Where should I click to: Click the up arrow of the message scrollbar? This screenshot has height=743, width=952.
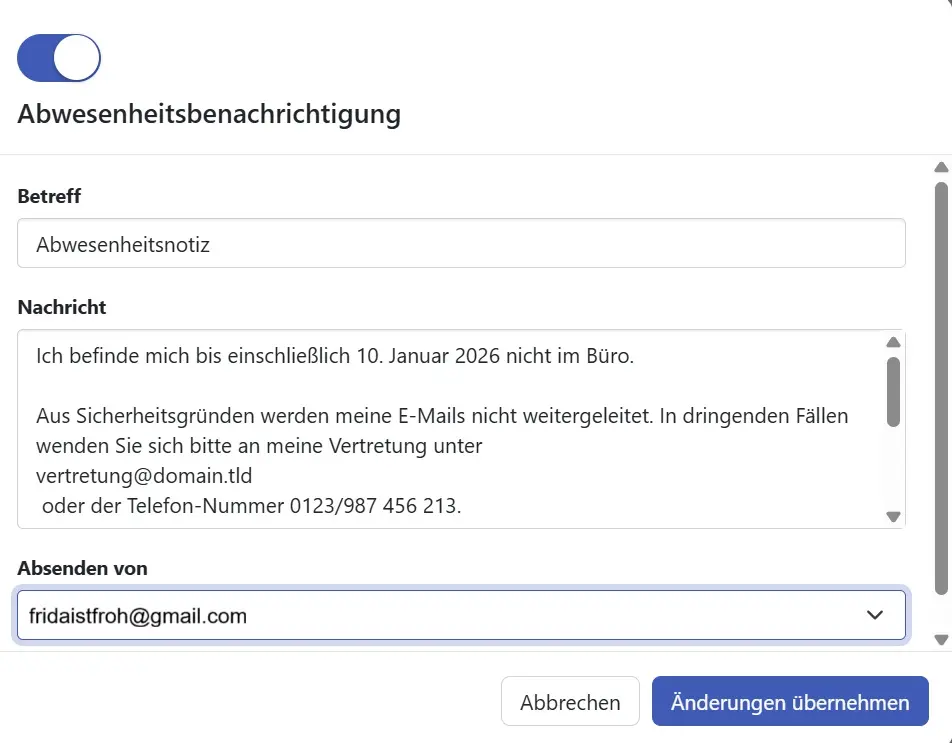pos(893,340)
